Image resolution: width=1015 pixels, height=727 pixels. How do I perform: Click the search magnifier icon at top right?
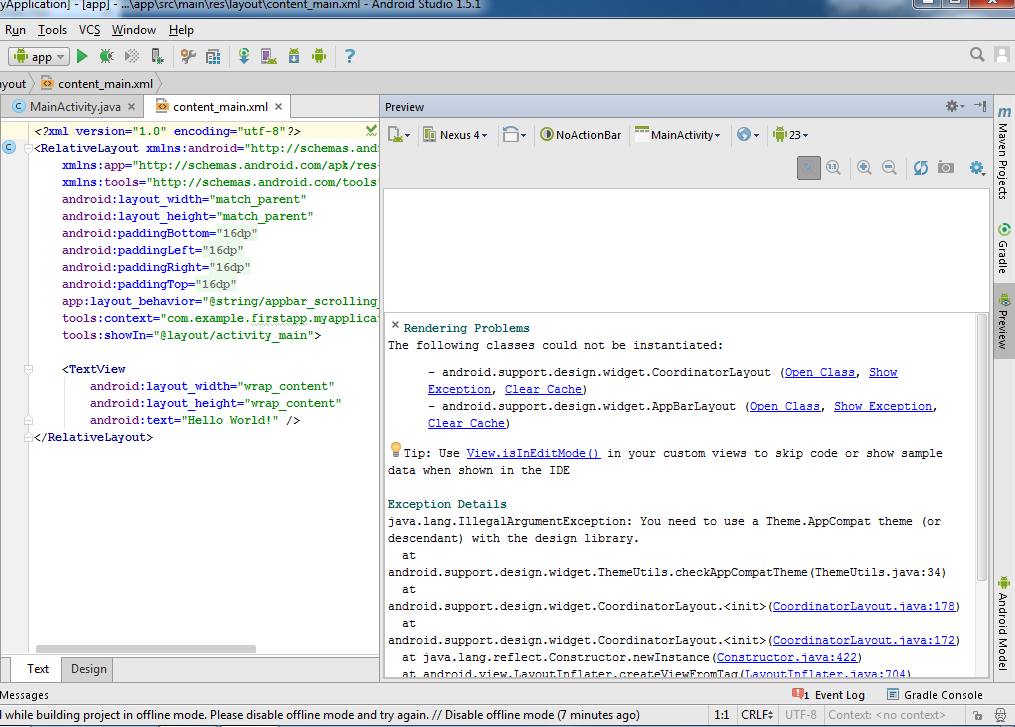[977, 55]
